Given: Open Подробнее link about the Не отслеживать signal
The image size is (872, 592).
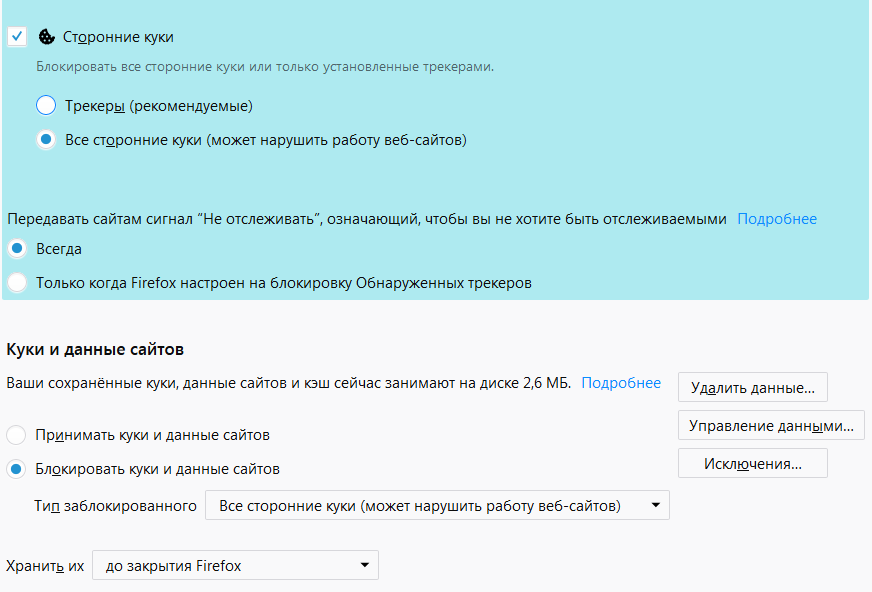Looking at the screenshot, I should tap(777, 219).
